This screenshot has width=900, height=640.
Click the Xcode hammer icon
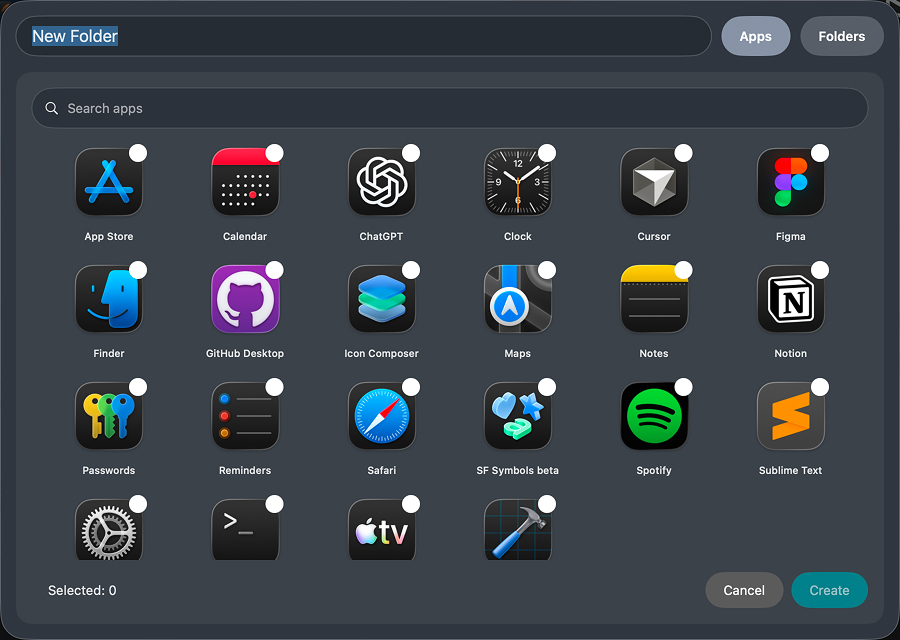[517, 529]
